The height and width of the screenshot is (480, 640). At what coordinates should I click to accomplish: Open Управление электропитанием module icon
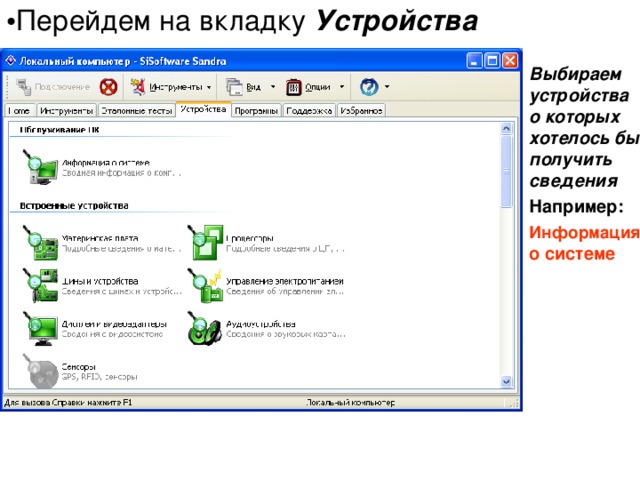[x=205, y=285]
